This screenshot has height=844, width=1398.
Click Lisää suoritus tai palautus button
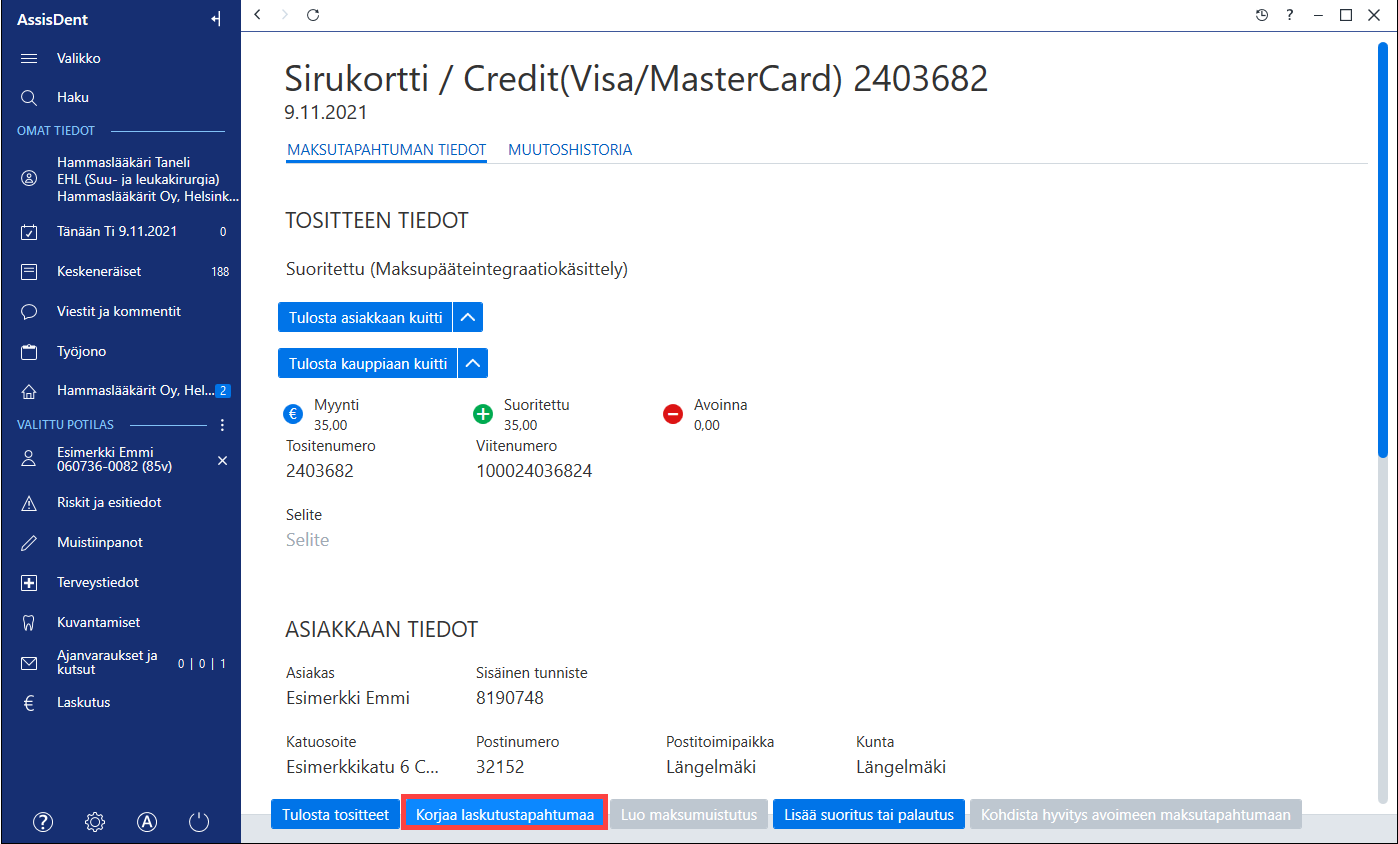click(x=869, y=815)
